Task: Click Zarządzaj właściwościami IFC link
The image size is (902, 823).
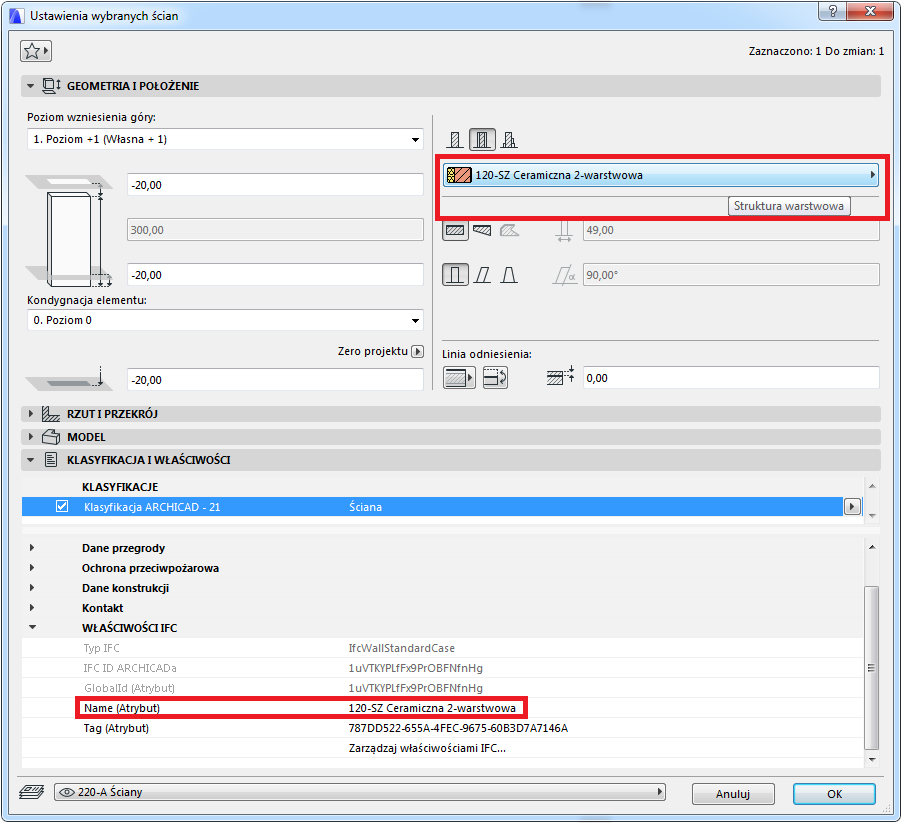Action: point(426,747)
